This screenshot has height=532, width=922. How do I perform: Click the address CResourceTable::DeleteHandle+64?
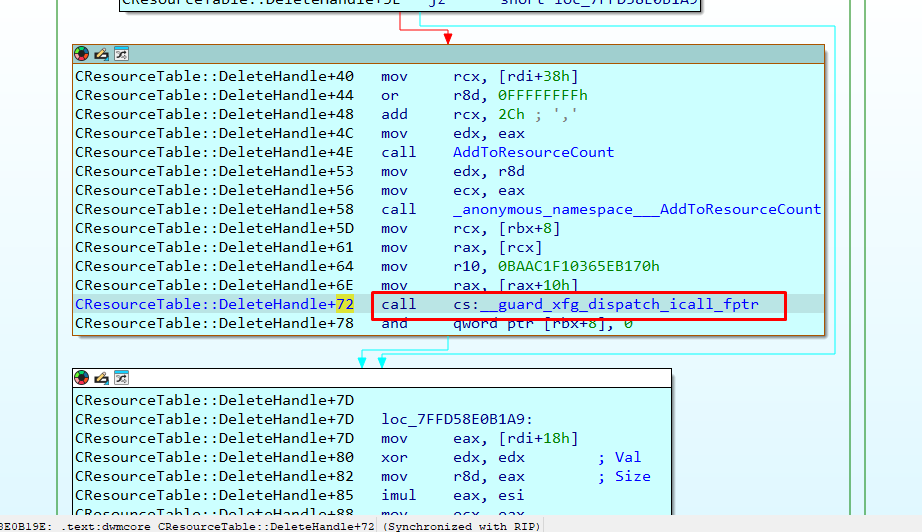point(214,266)
